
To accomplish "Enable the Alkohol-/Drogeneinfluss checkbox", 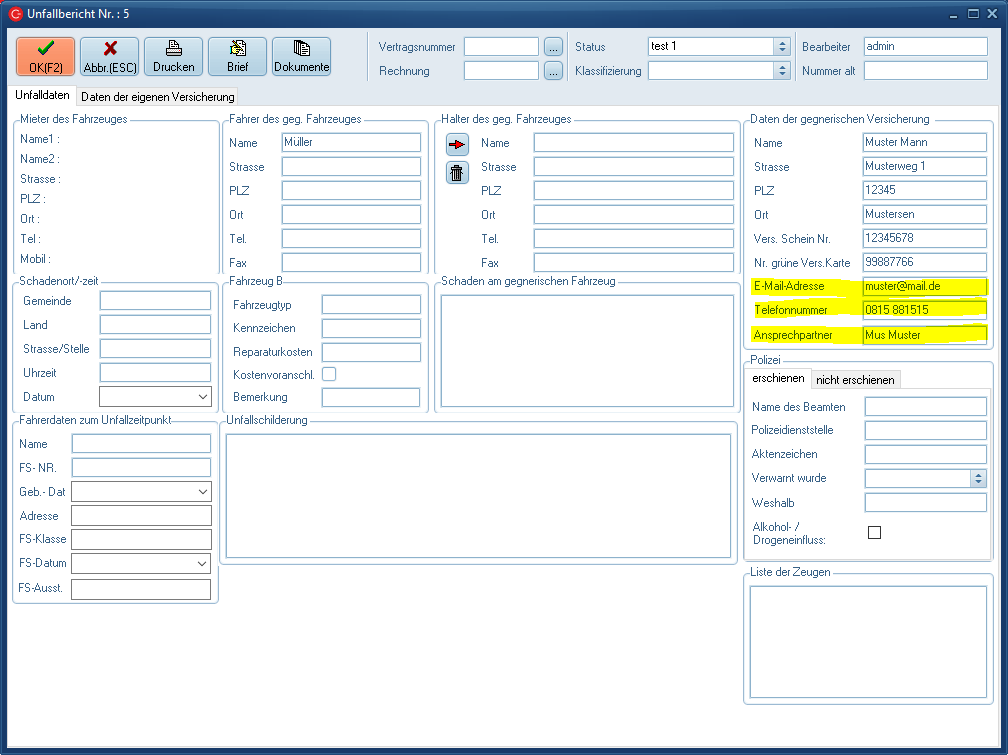I will (x=874, y=532).
